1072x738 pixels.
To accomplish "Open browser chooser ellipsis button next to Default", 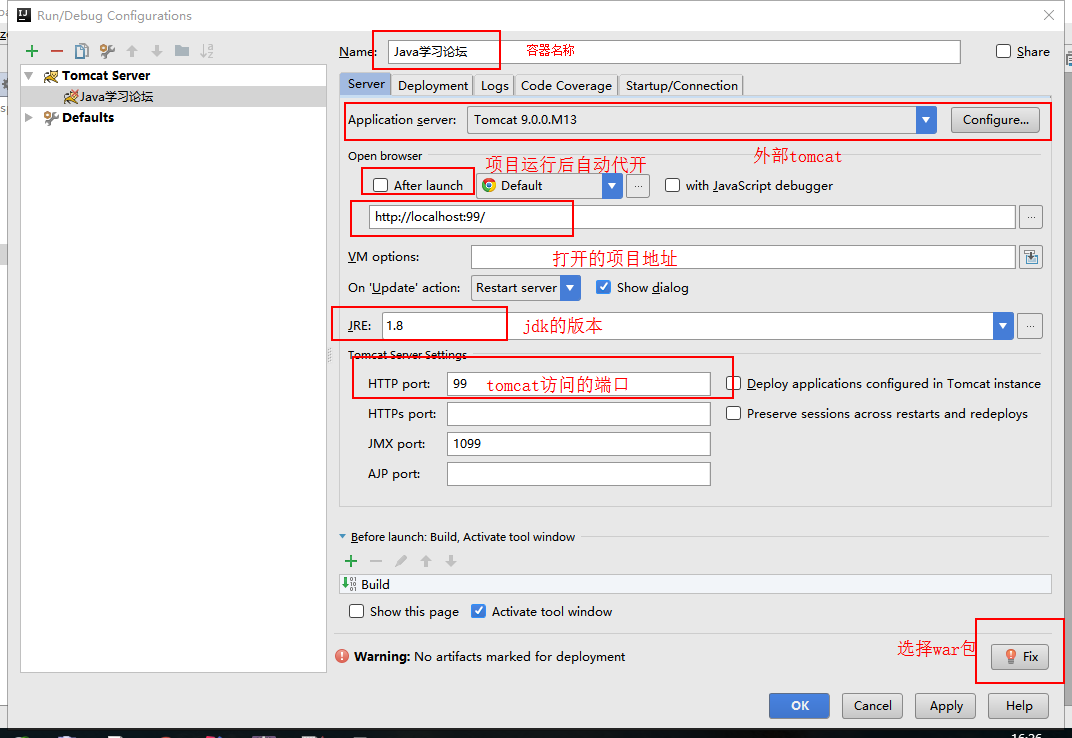I will click(638, 185).
